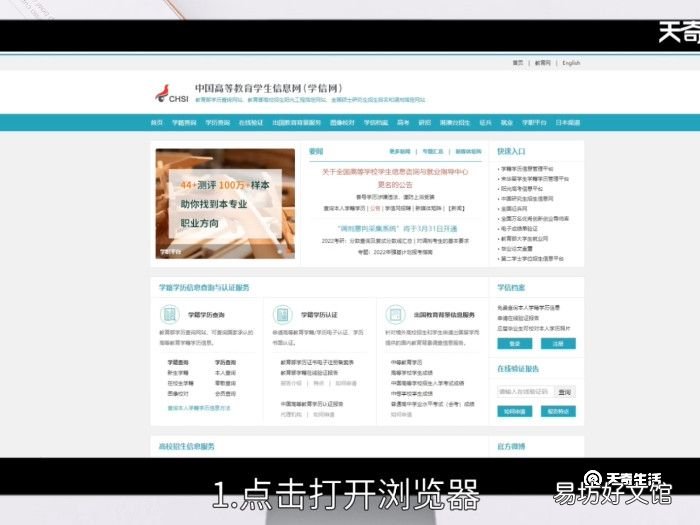Open 日本频道 in the navigation bar
Screen dimensions: 700x525
pos(568,123)
